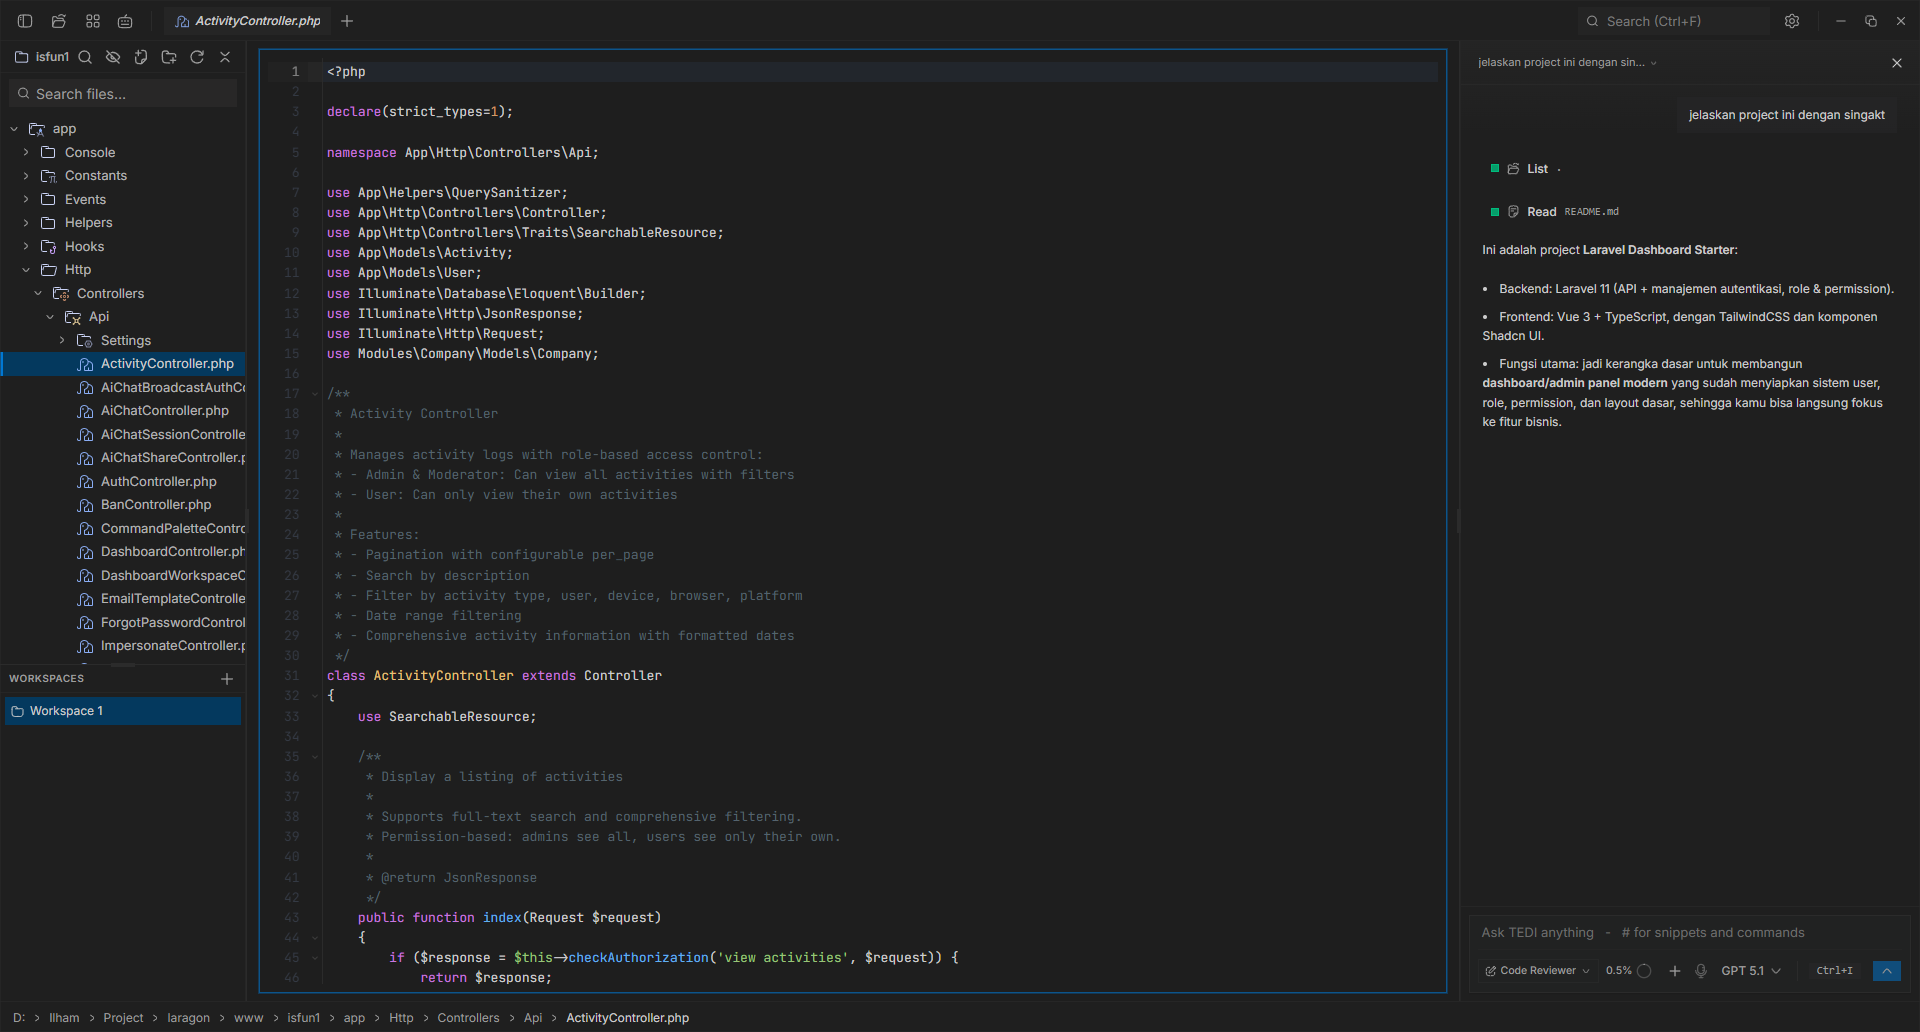Expand the Hooks folder
Screen dimensions: 1920x1032
(x=26, y=247)
